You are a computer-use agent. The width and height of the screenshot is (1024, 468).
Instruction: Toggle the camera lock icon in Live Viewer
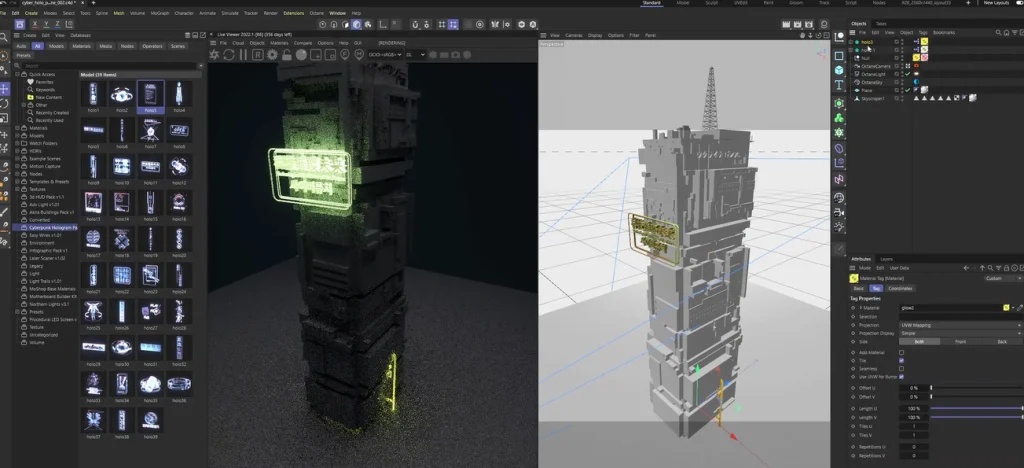(x=287, y=55)
